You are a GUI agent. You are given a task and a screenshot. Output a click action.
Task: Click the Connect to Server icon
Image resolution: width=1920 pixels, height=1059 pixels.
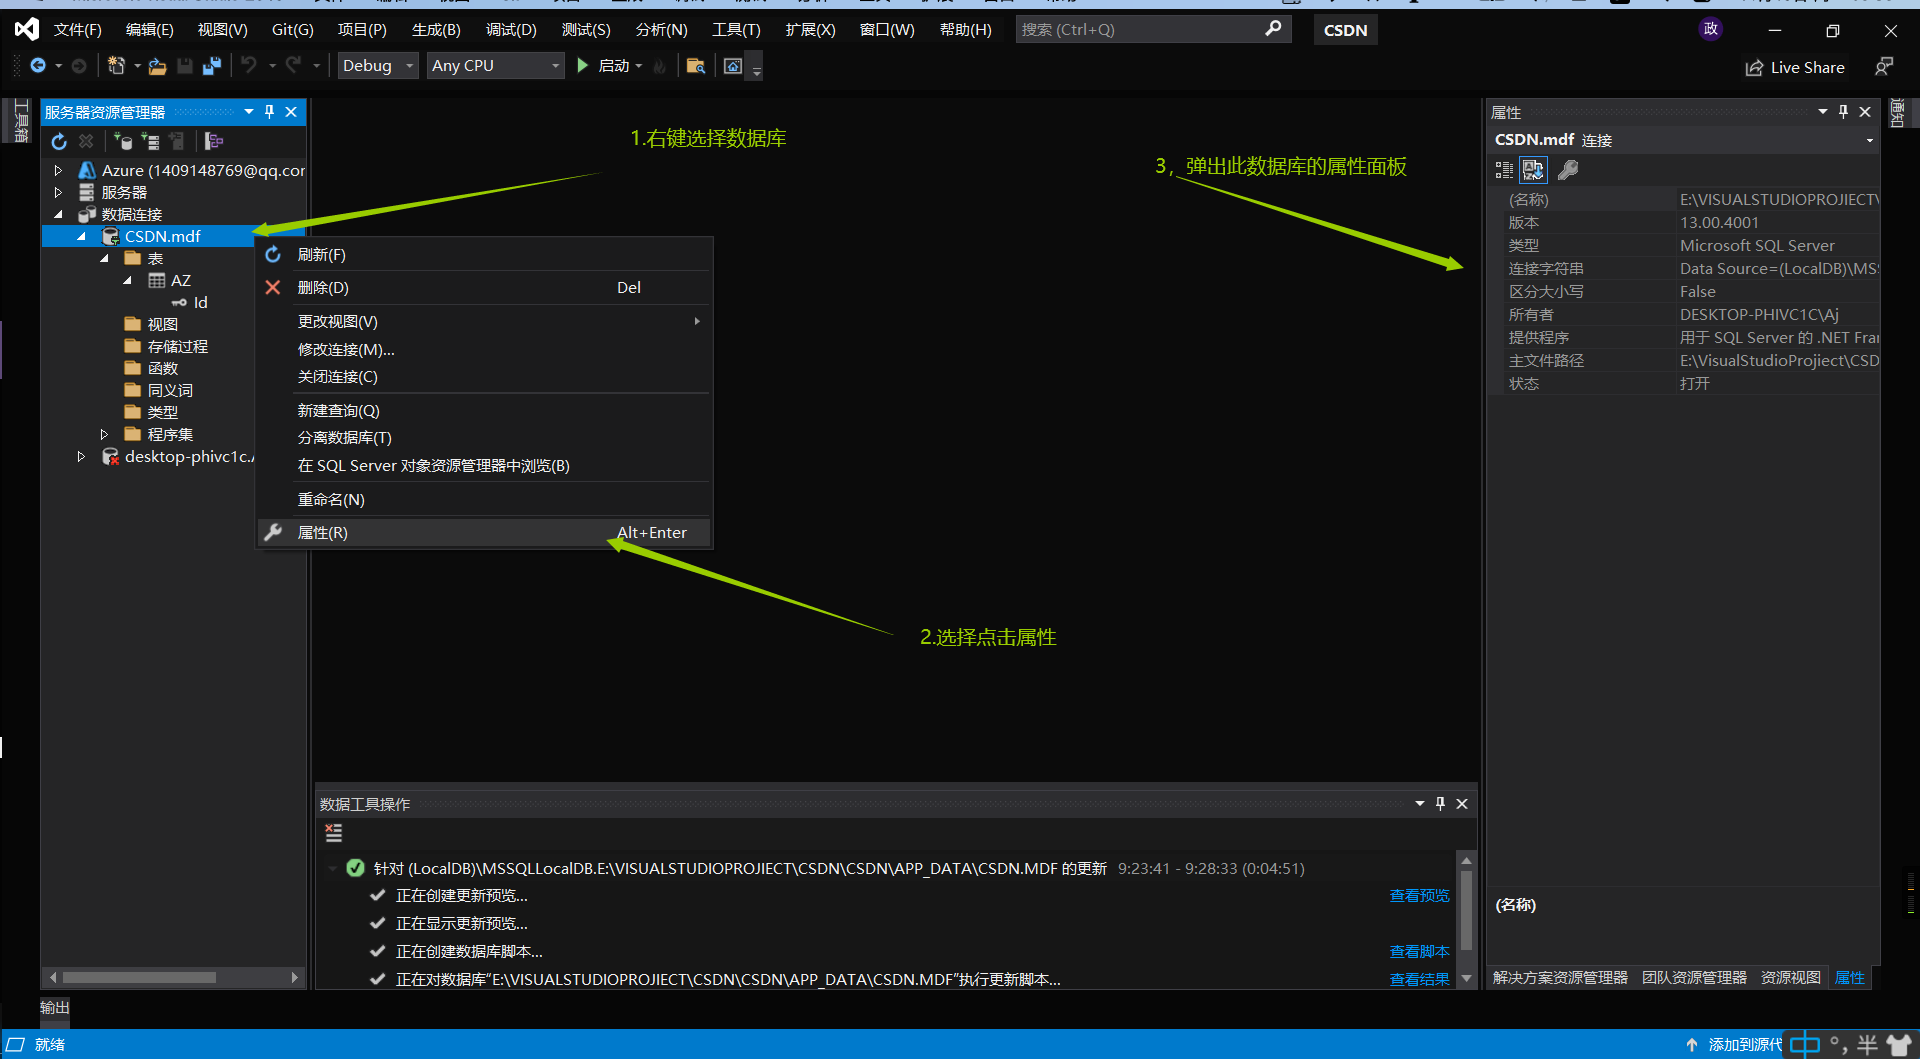point(150,141)
